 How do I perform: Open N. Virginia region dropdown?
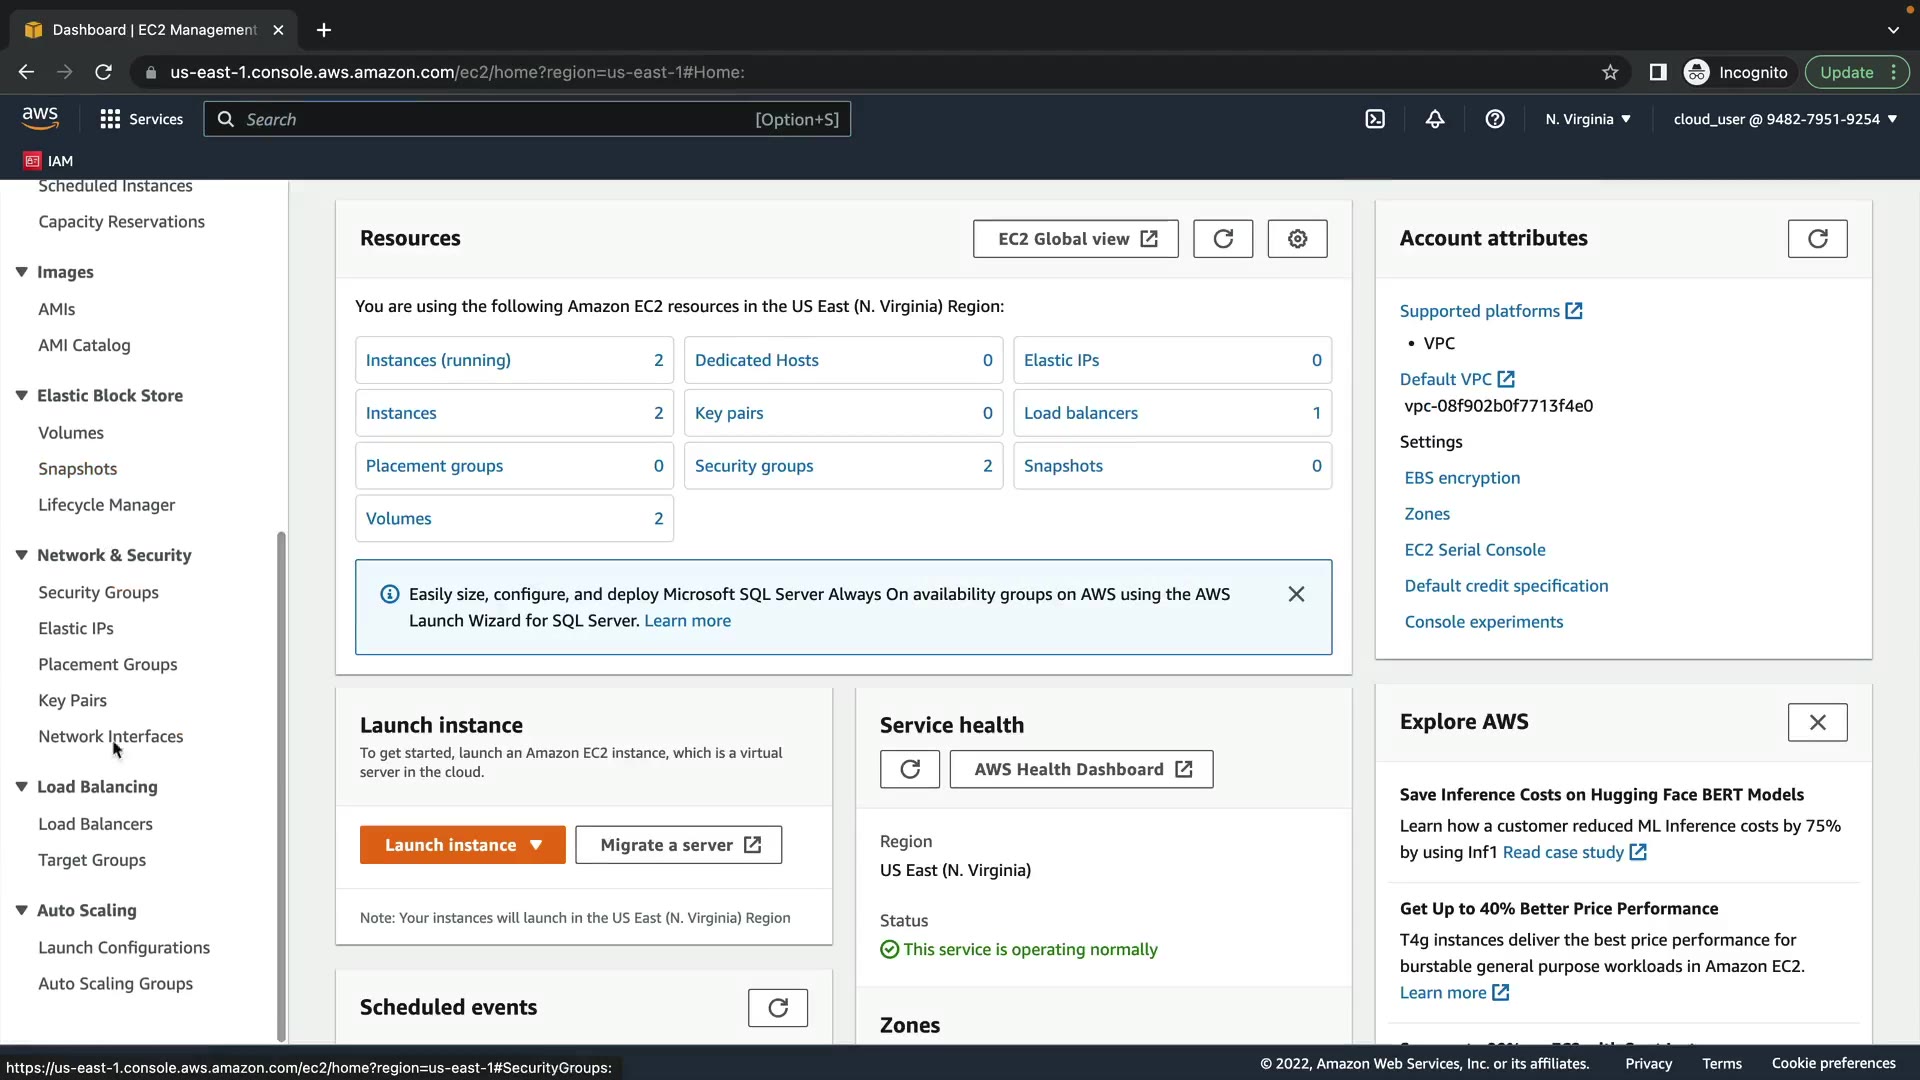point(1587,119)
